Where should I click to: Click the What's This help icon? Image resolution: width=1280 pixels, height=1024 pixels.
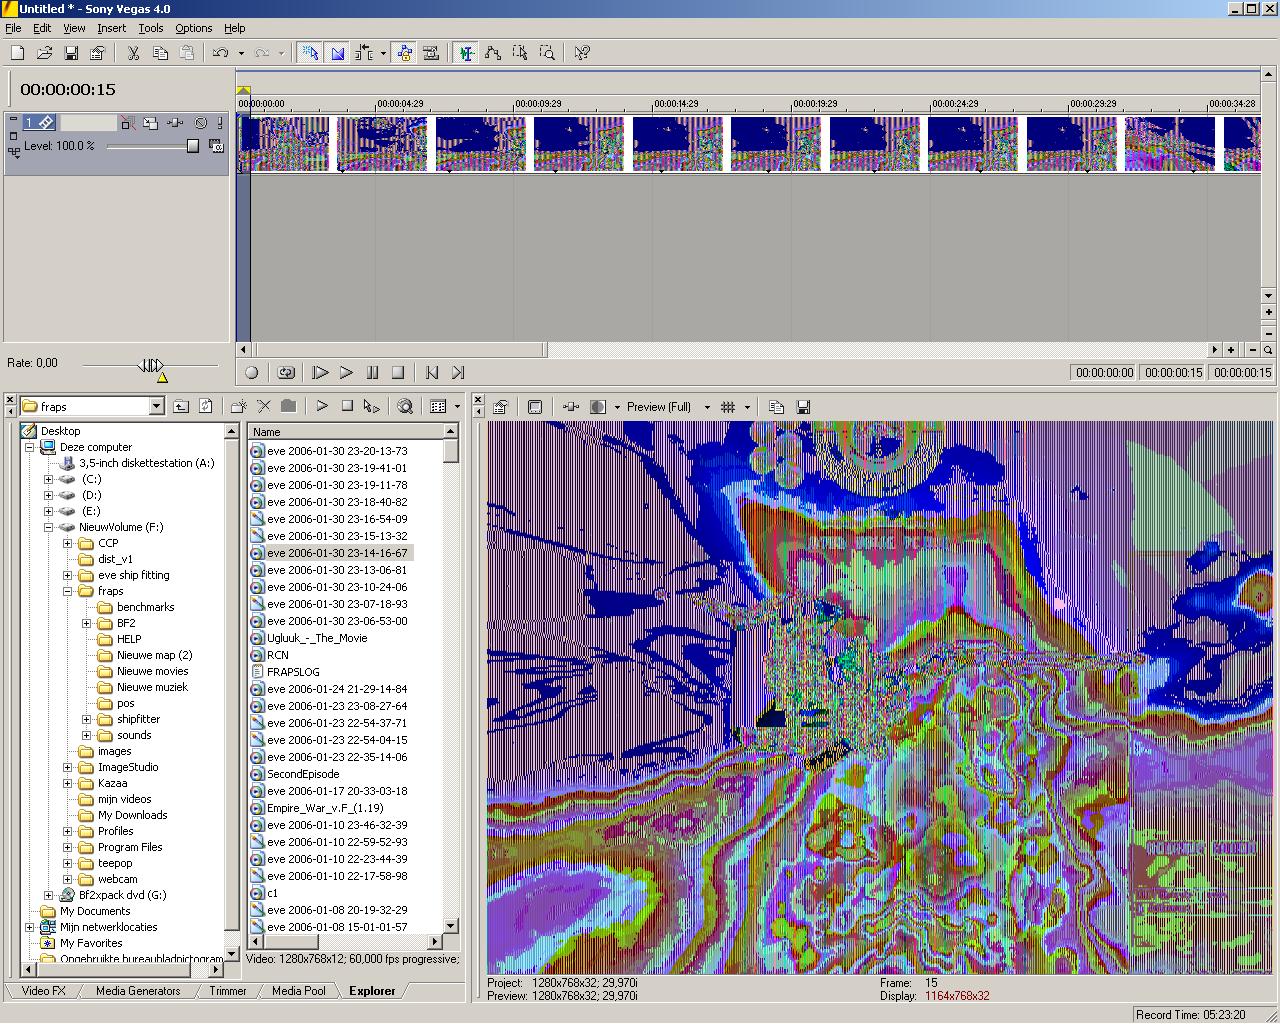coord(582,53)
